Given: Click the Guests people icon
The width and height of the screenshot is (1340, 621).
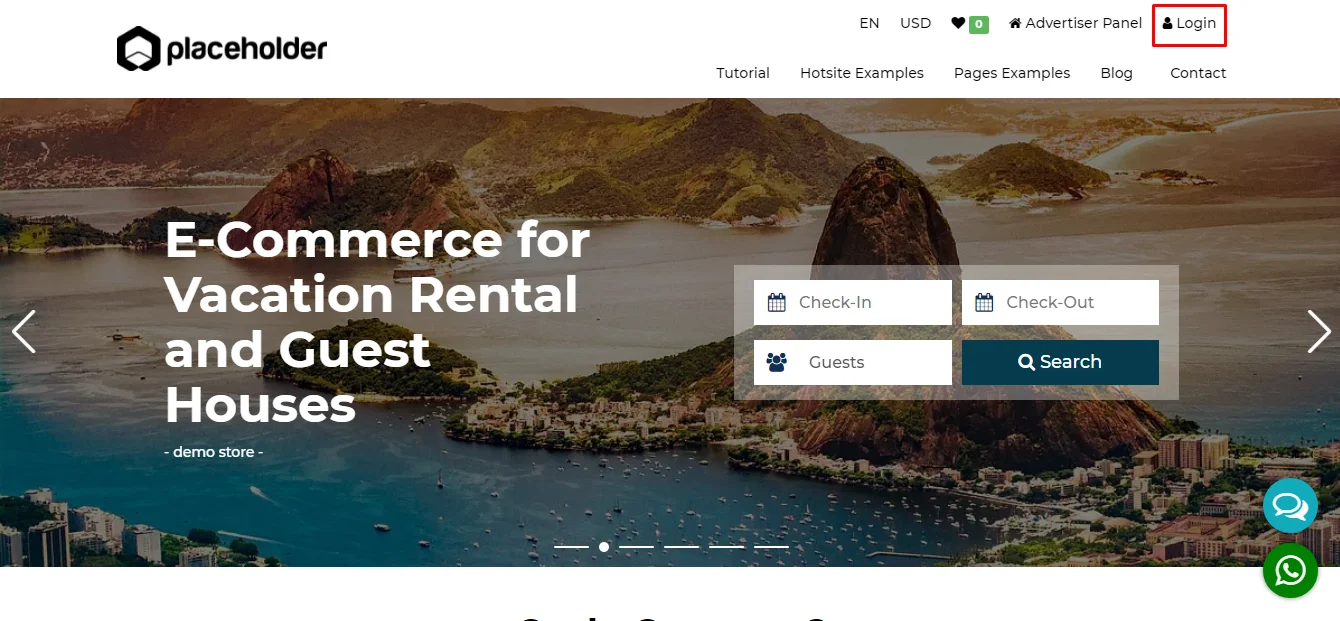Looking at the screenshot, I should pos(777,362).
